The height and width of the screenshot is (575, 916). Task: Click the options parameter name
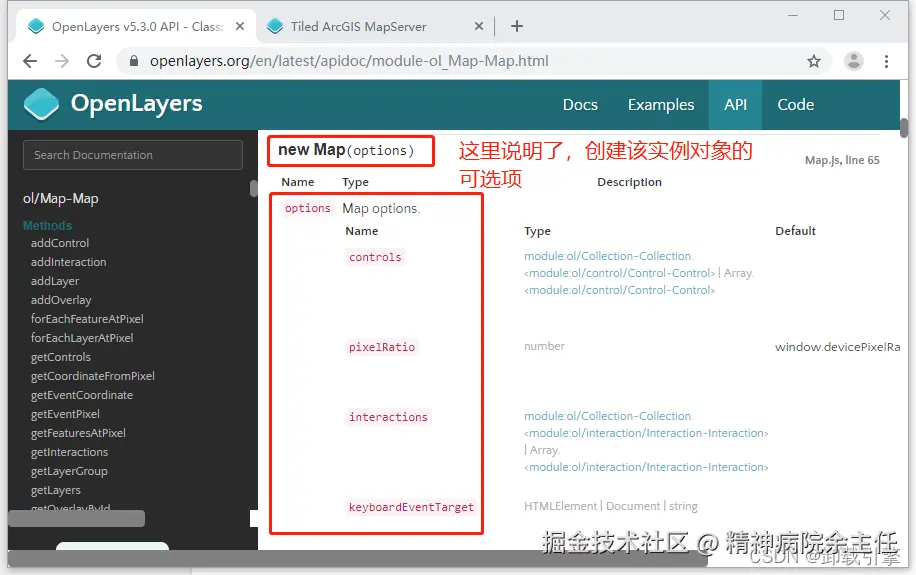[307, 208]
